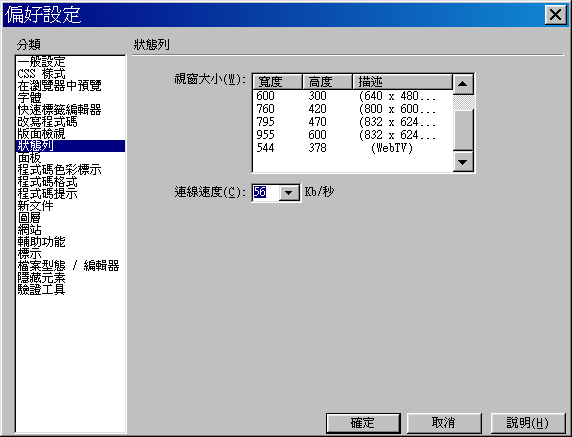Click the 寬度 column header
The image size is (572, 437).
click(x=277, y=82)
